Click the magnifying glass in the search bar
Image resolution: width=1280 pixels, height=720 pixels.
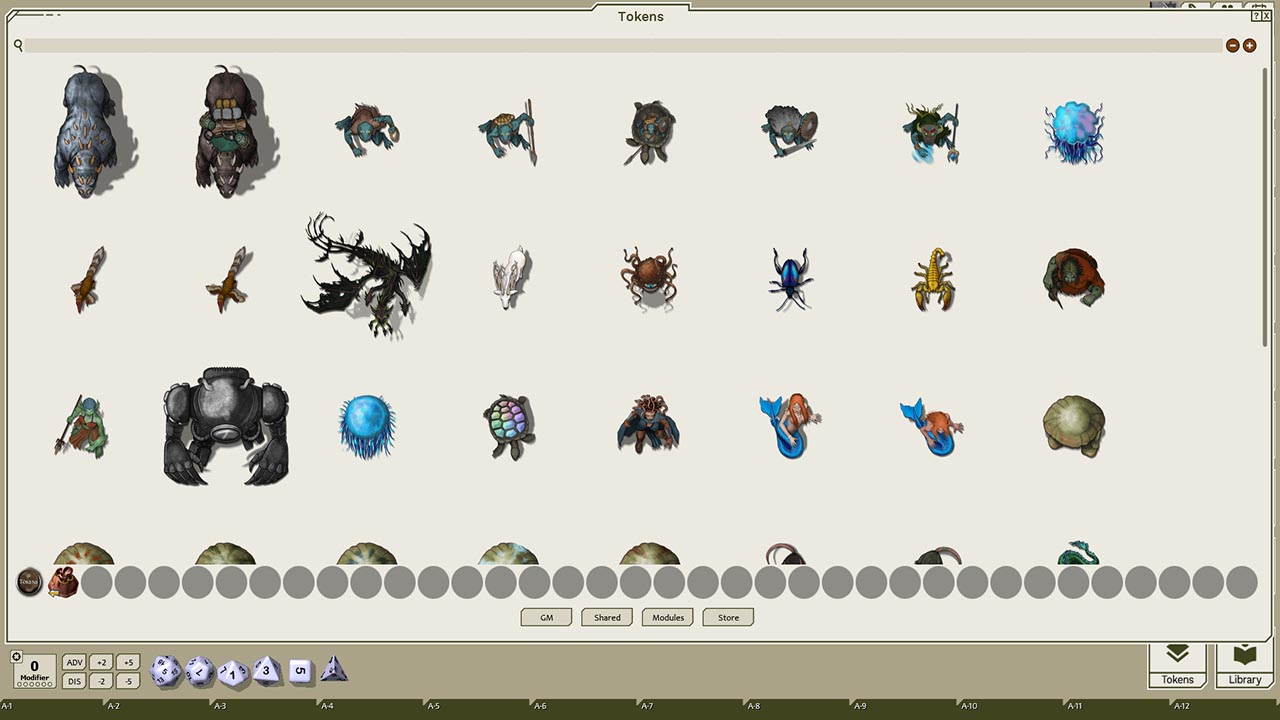pos(17,45)
